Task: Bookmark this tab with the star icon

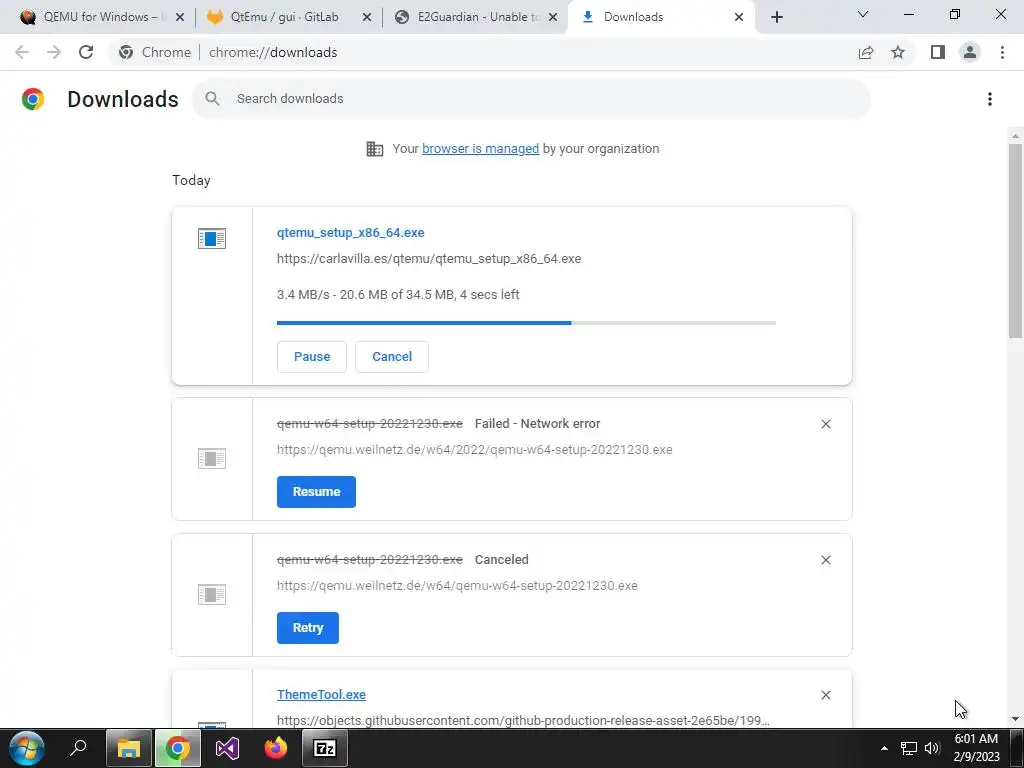Action: 898,52
